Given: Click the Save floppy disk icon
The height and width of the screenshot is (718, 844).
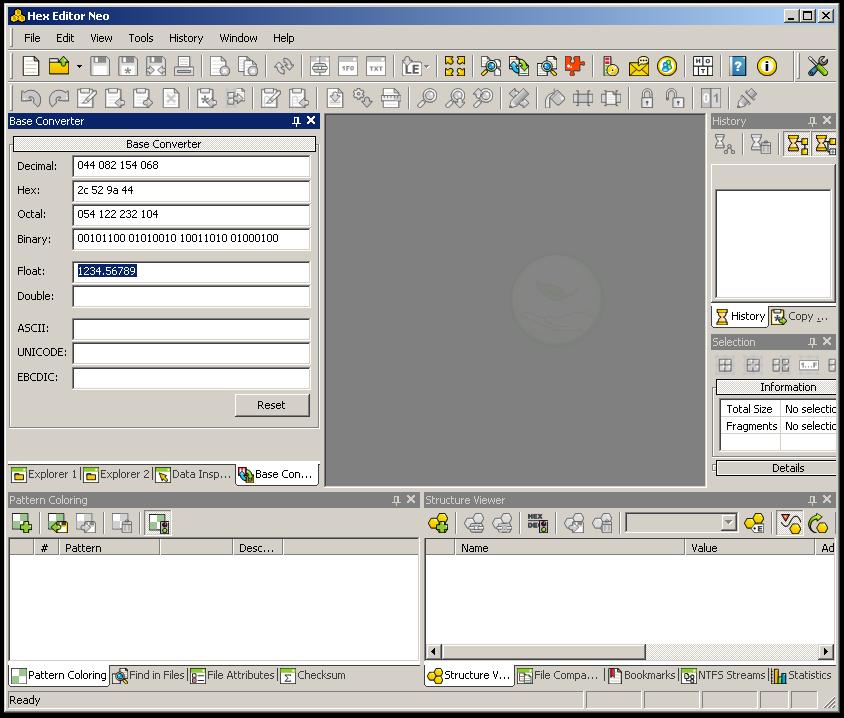Looking at the screenshot, I should [100, 66].
